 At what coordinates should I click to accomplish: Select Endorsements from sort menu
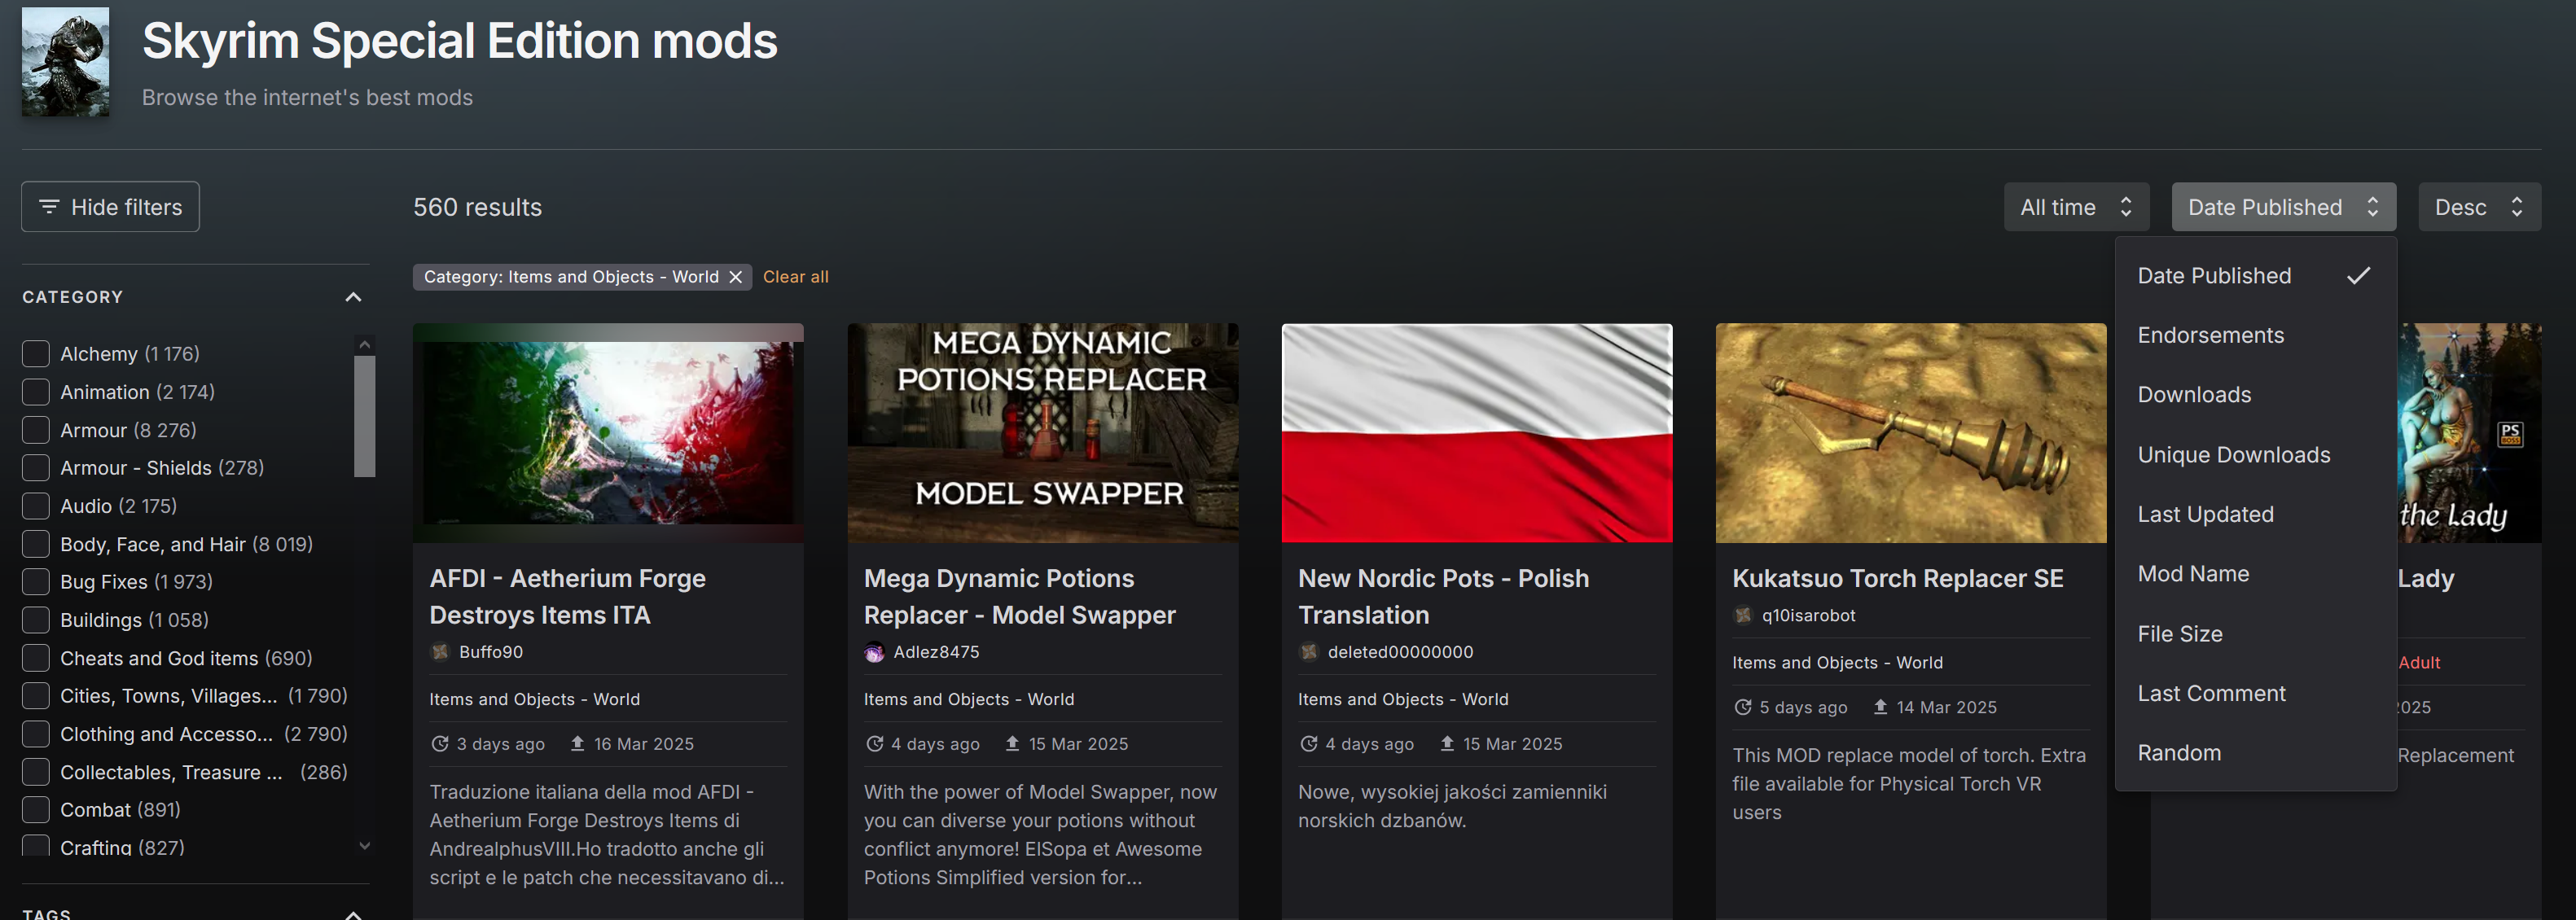click(x=2210, y=335)
